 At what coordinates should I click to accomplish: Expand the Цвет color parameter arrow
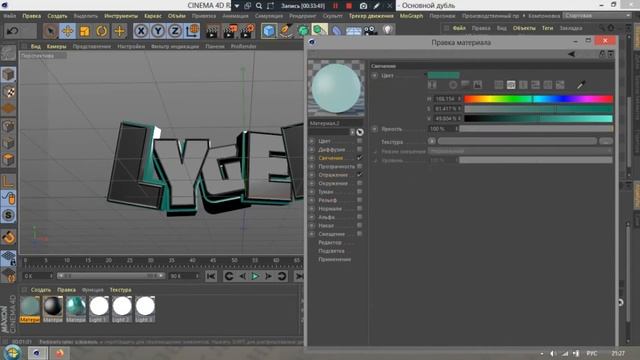pyautogui.click(x=374, y=76)
